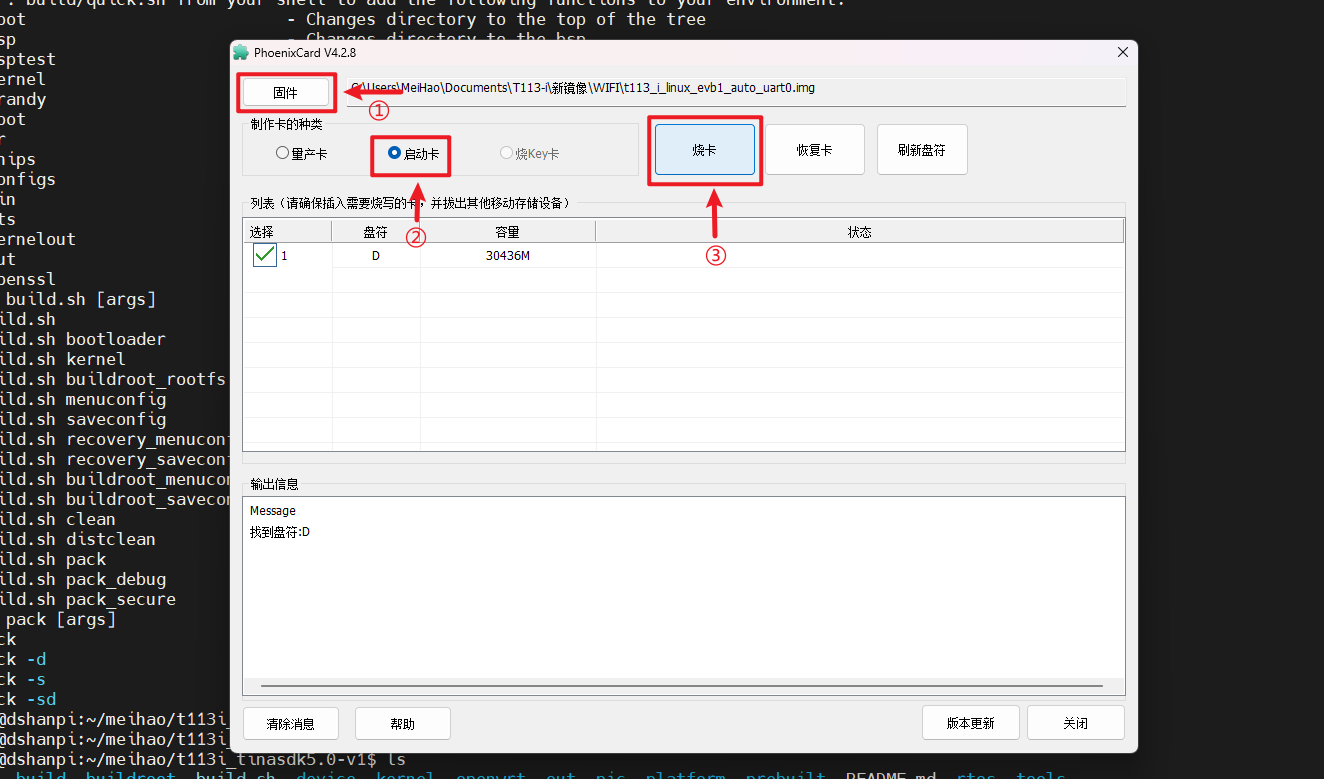
Task: Click the 选择 column header
Action: click(x=288, y=232)
